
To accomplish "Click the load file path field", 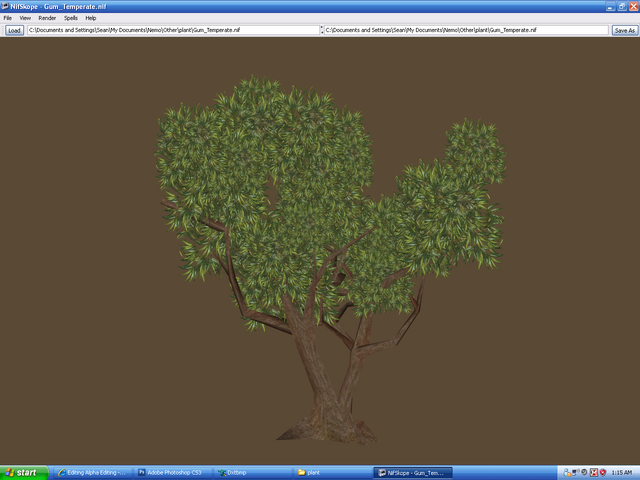I will coord(173,30).
